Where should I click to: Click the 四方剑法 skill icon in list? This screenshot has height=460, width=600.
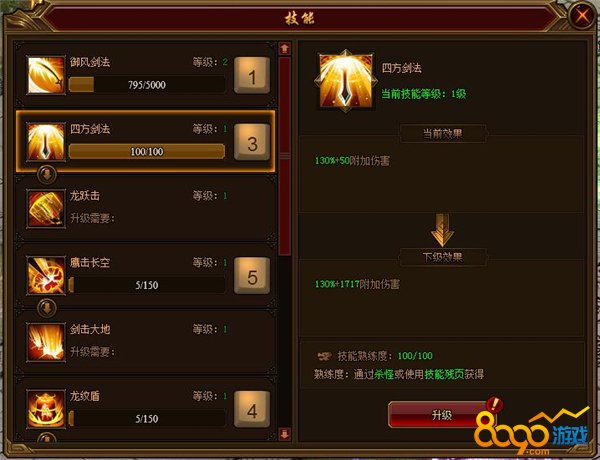click(46, 141)
